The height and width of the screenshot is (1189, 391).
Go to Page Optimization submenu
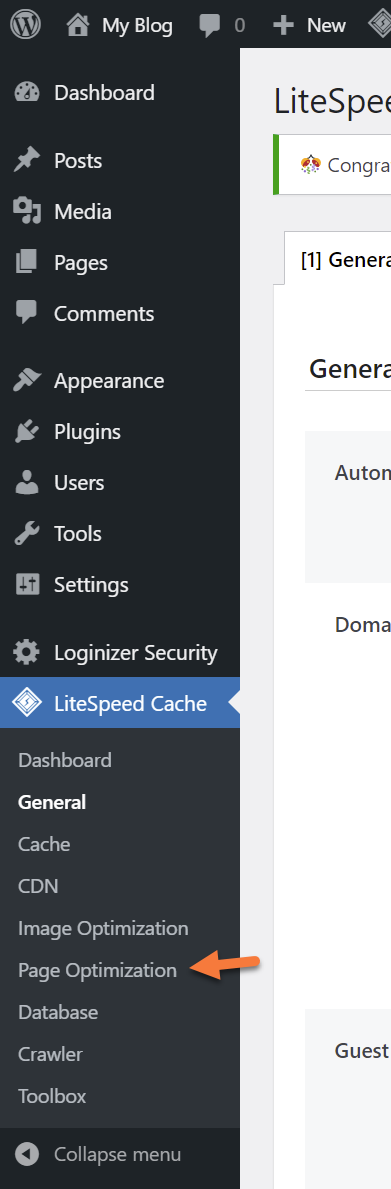pos(97,970)
